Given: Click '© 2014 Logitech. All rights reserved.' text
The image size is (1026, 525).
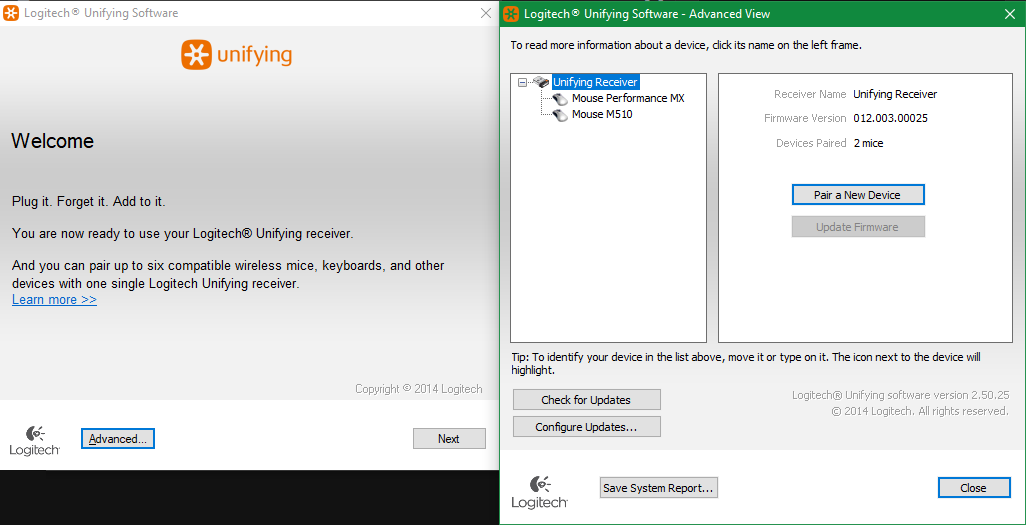Looking at the screenshot, I should 920,411.
